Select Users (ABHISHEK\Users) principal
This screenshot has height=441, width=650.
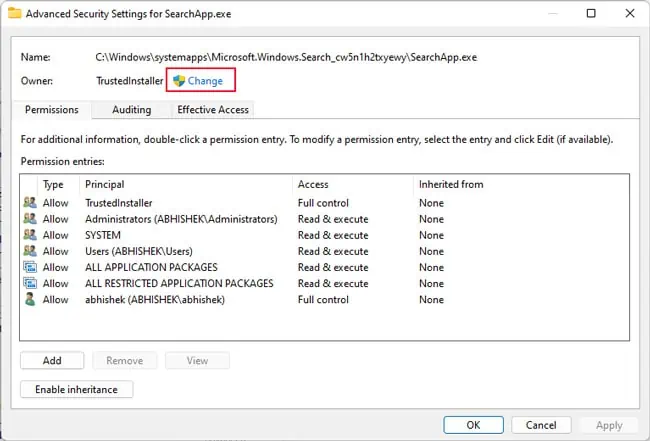tap(139, 251)
